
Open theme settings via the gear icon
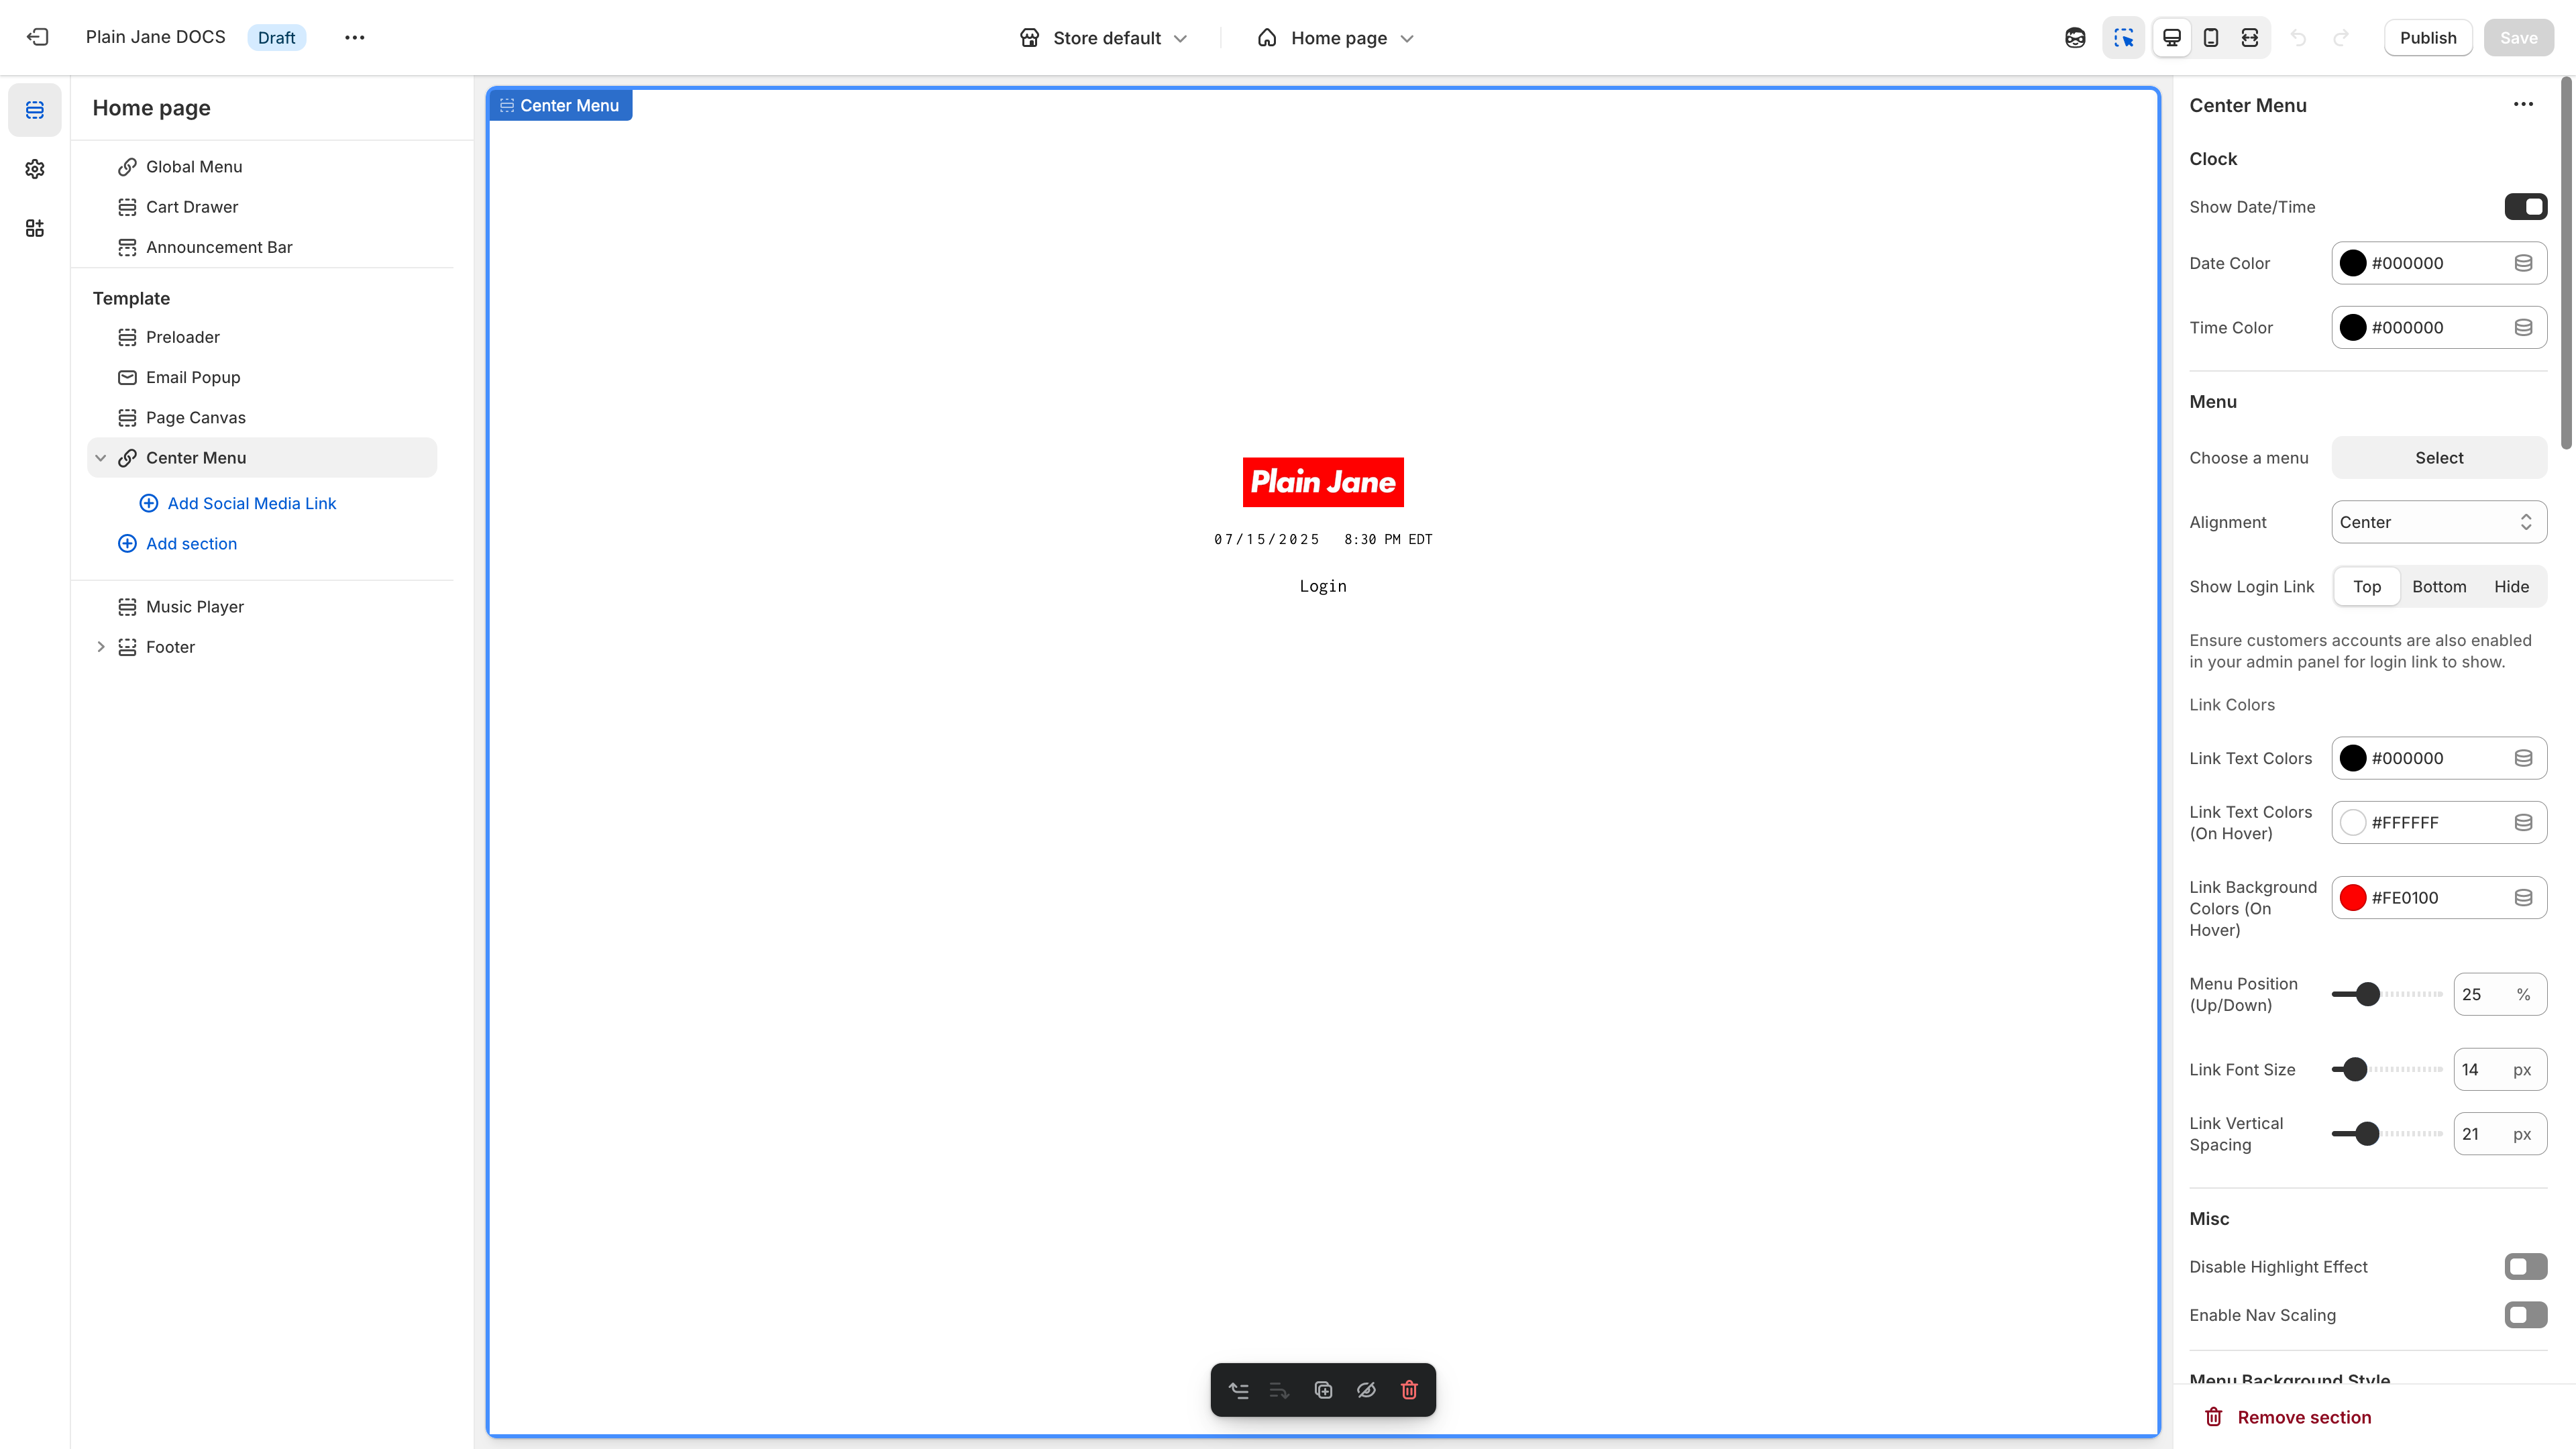(35, 169)
